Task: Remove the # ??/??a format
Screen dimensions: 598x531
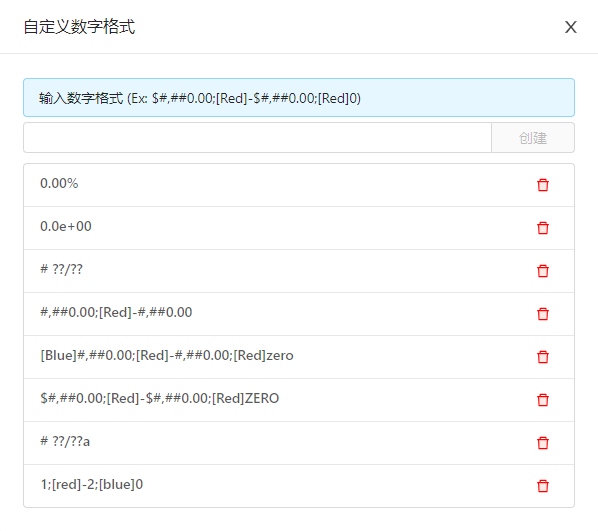Action: [543, 443]
